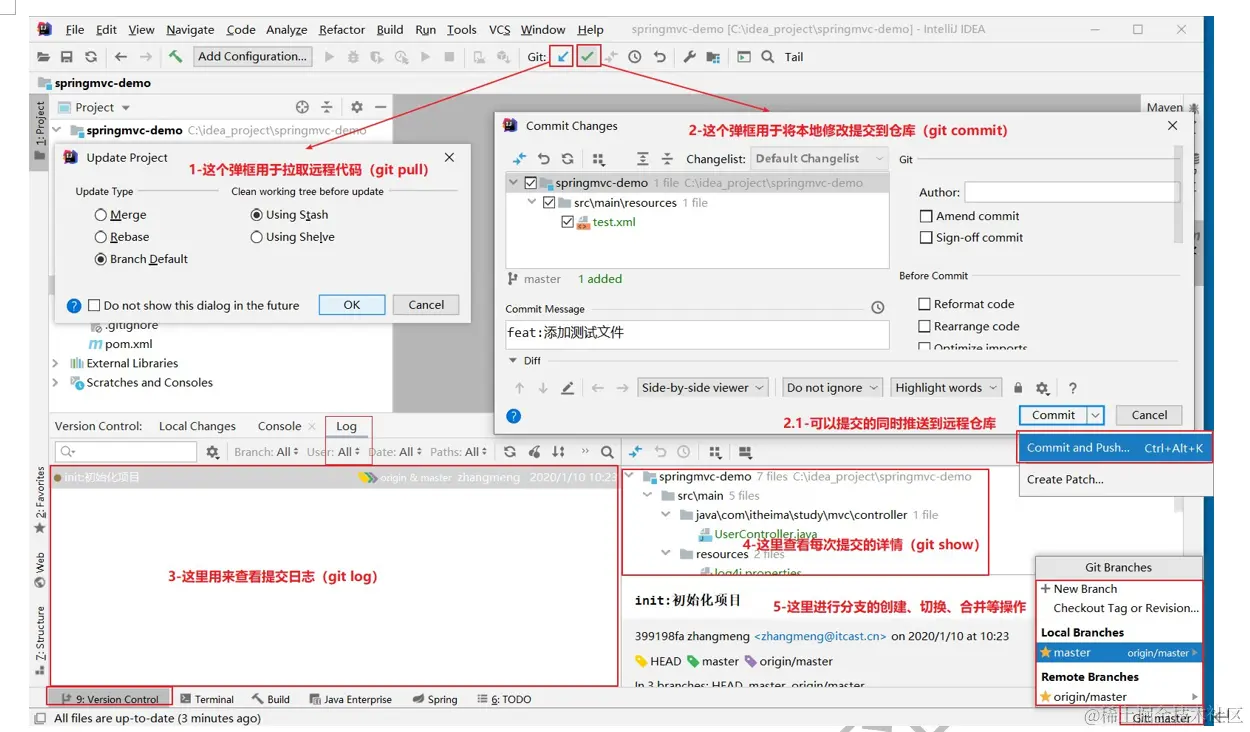Open the Side-by-side viewer dropdown

tap(704, 388)
